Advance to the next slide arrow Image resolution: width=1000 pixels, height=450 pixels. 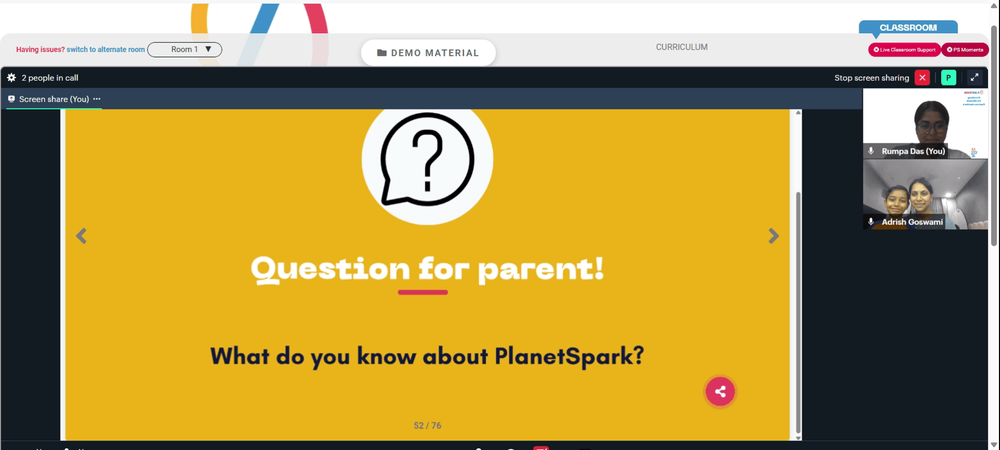pos(773,236)
